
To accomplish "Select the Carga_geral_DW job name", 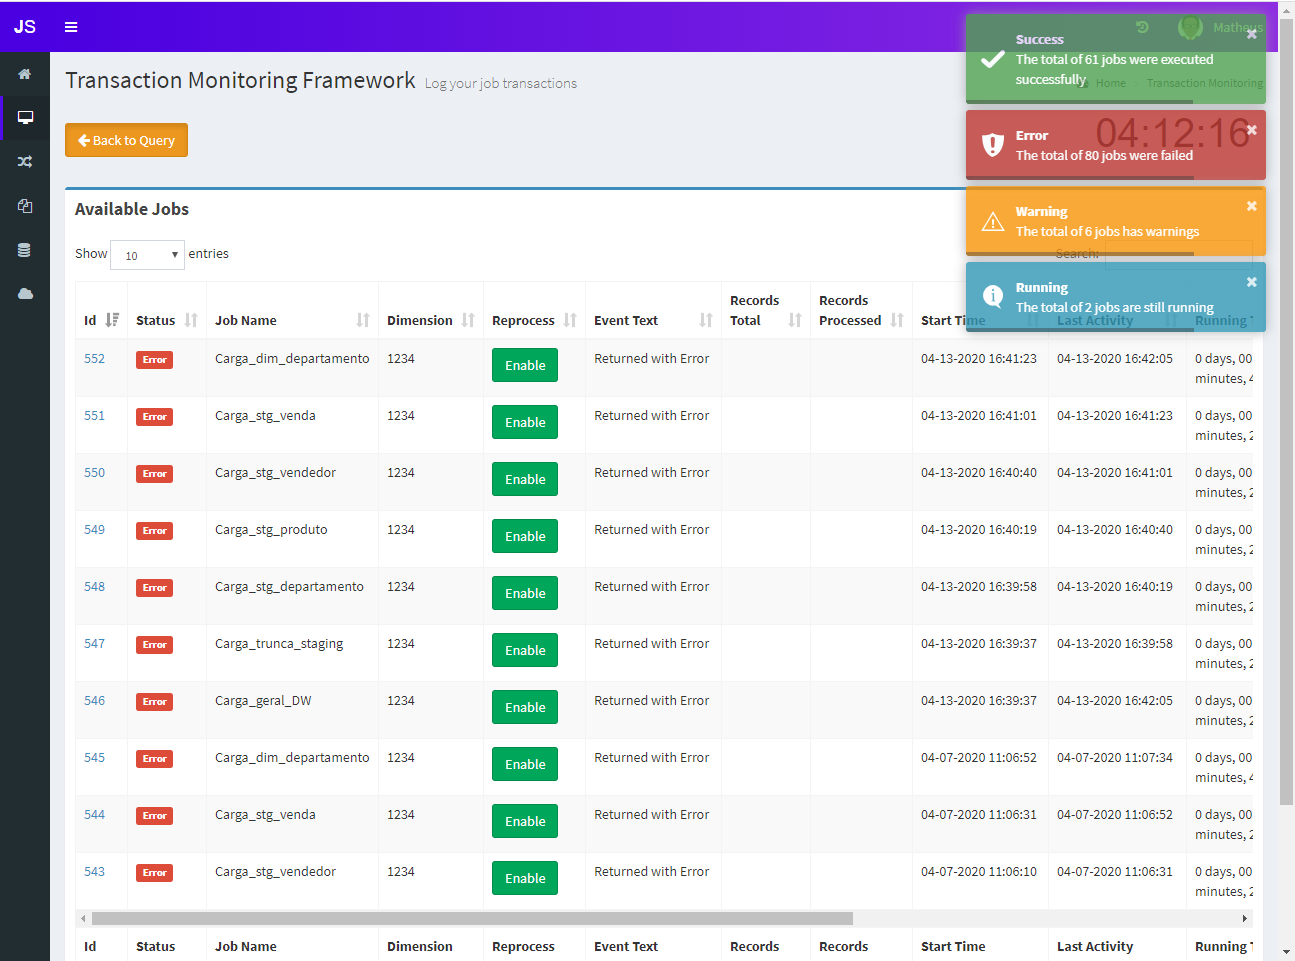I will (x=263, y=700).
